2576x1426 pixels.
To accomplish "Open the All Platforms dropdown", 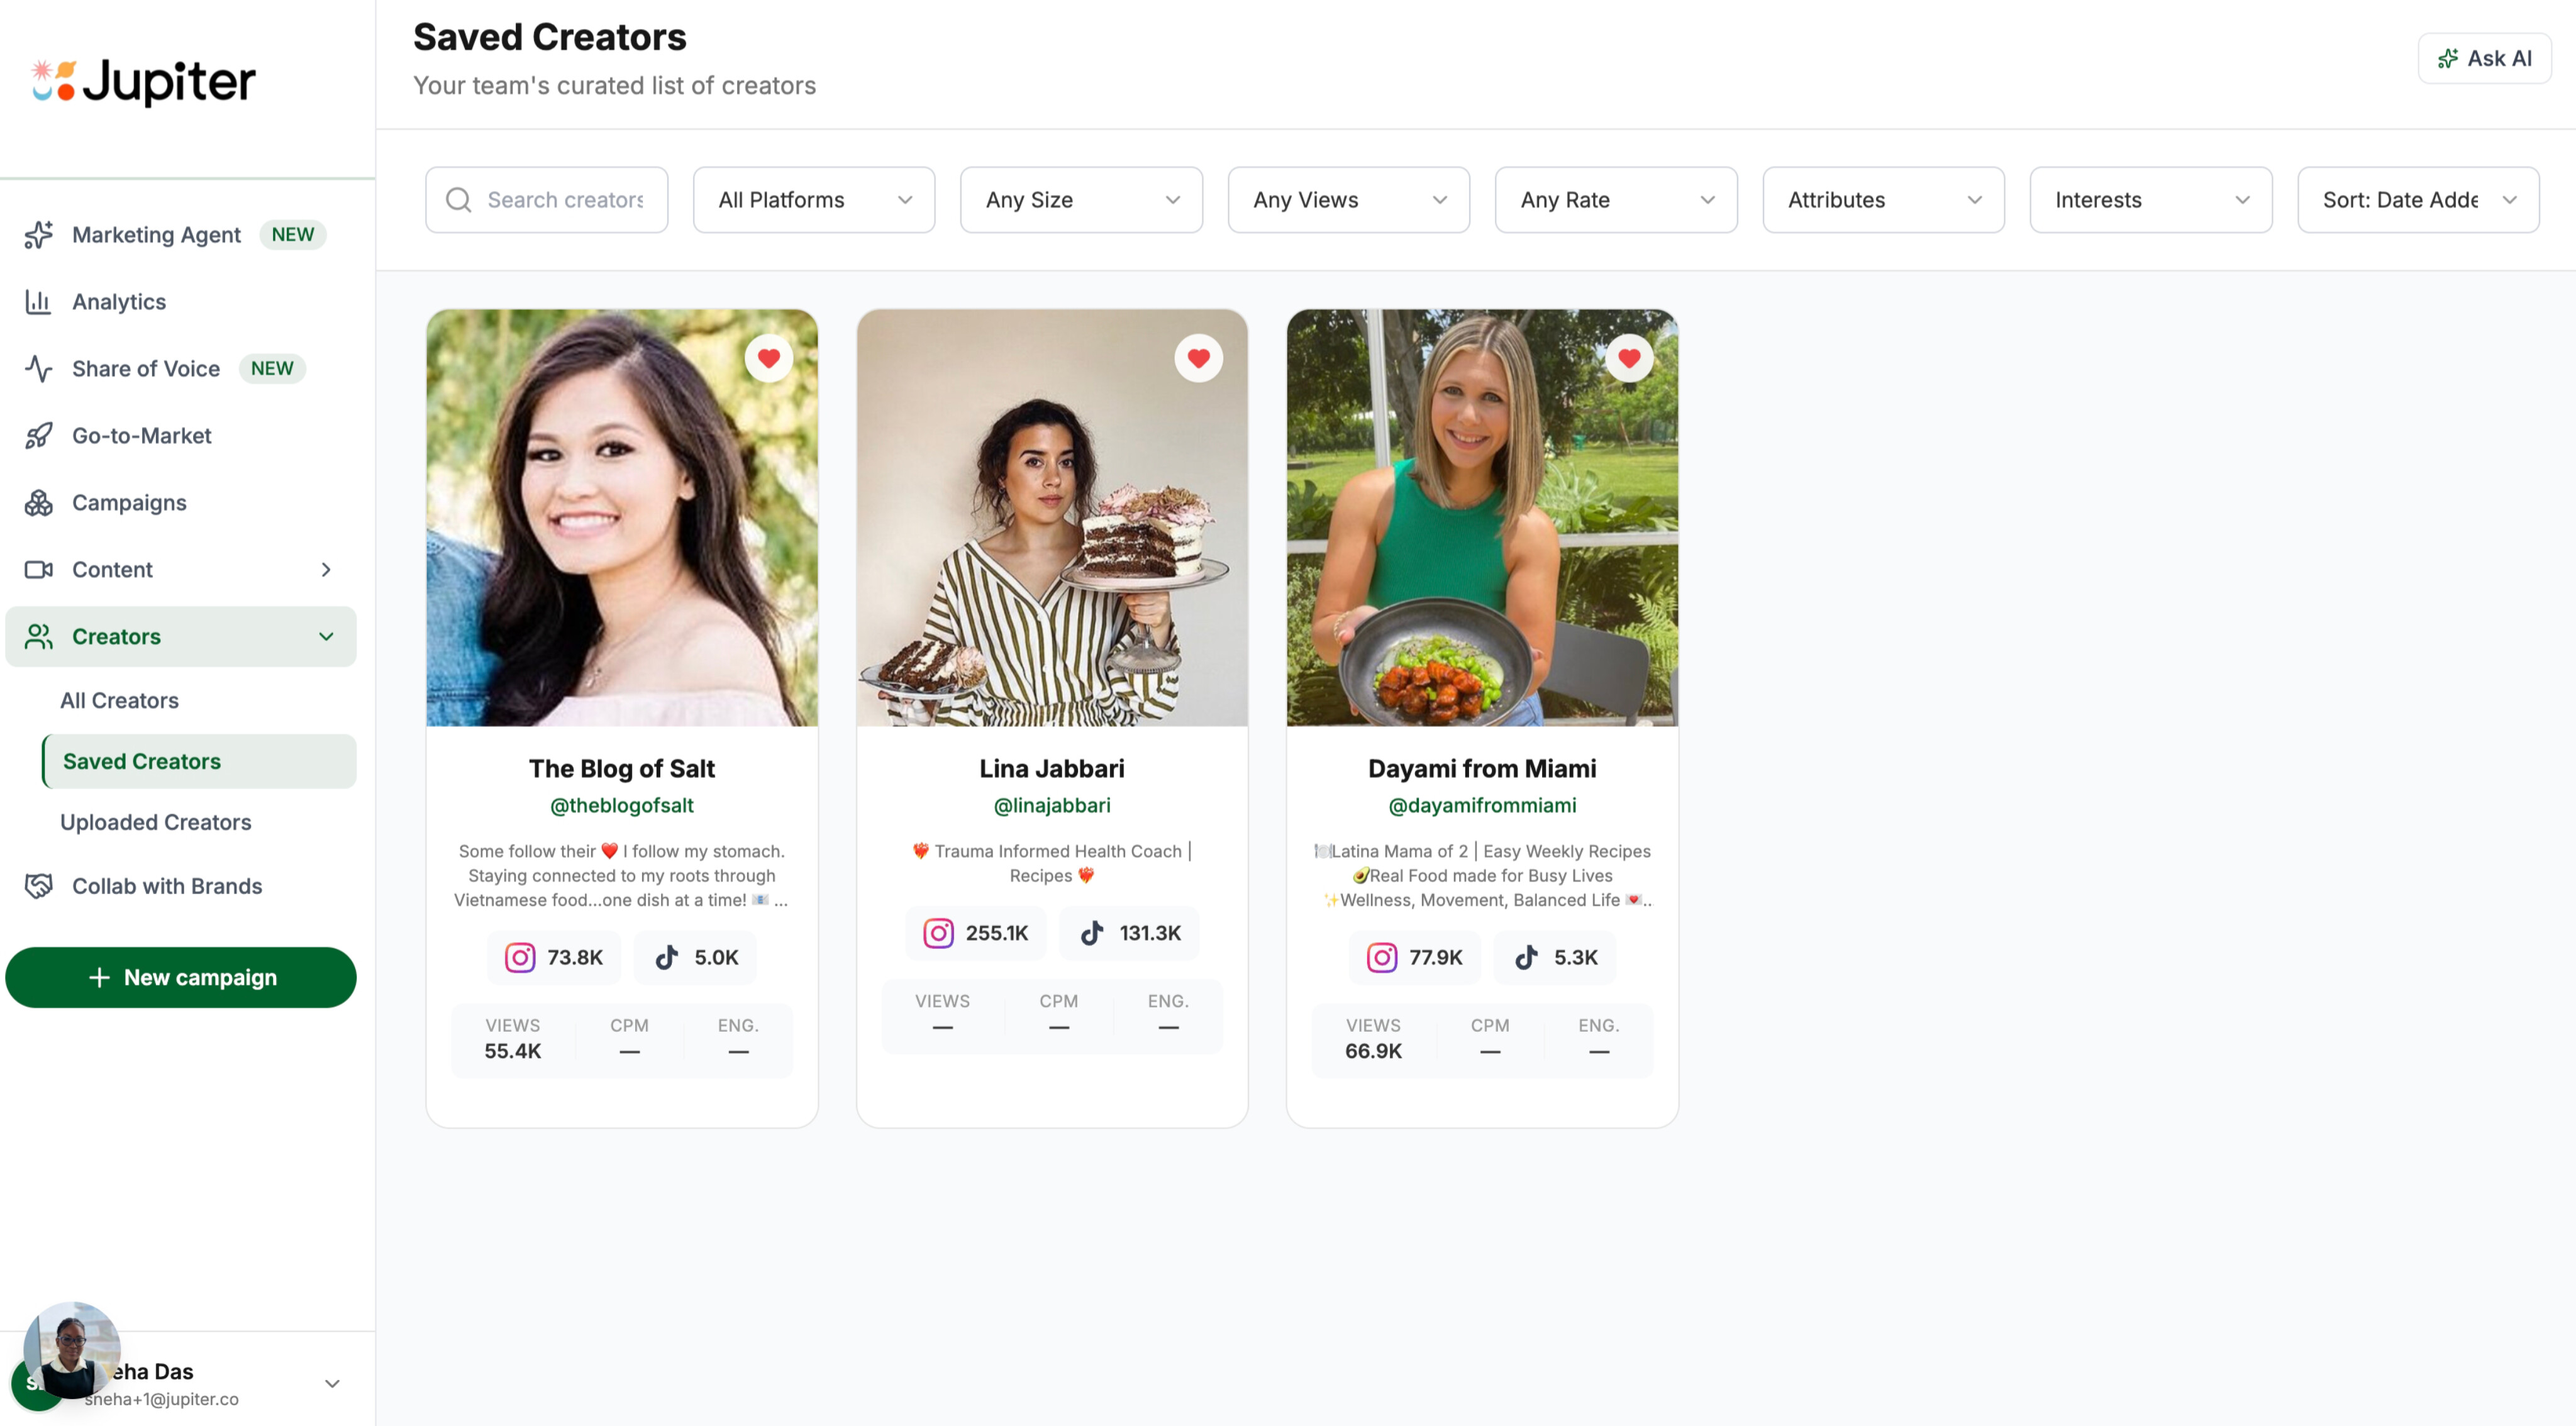I will [814, 200].
